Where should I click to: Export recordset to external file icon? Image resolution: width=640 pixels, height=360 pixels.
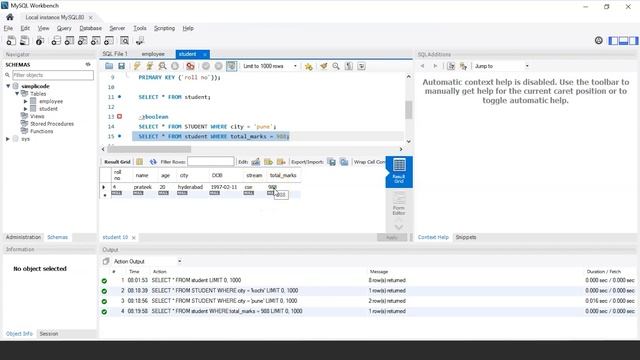point(332,162)
